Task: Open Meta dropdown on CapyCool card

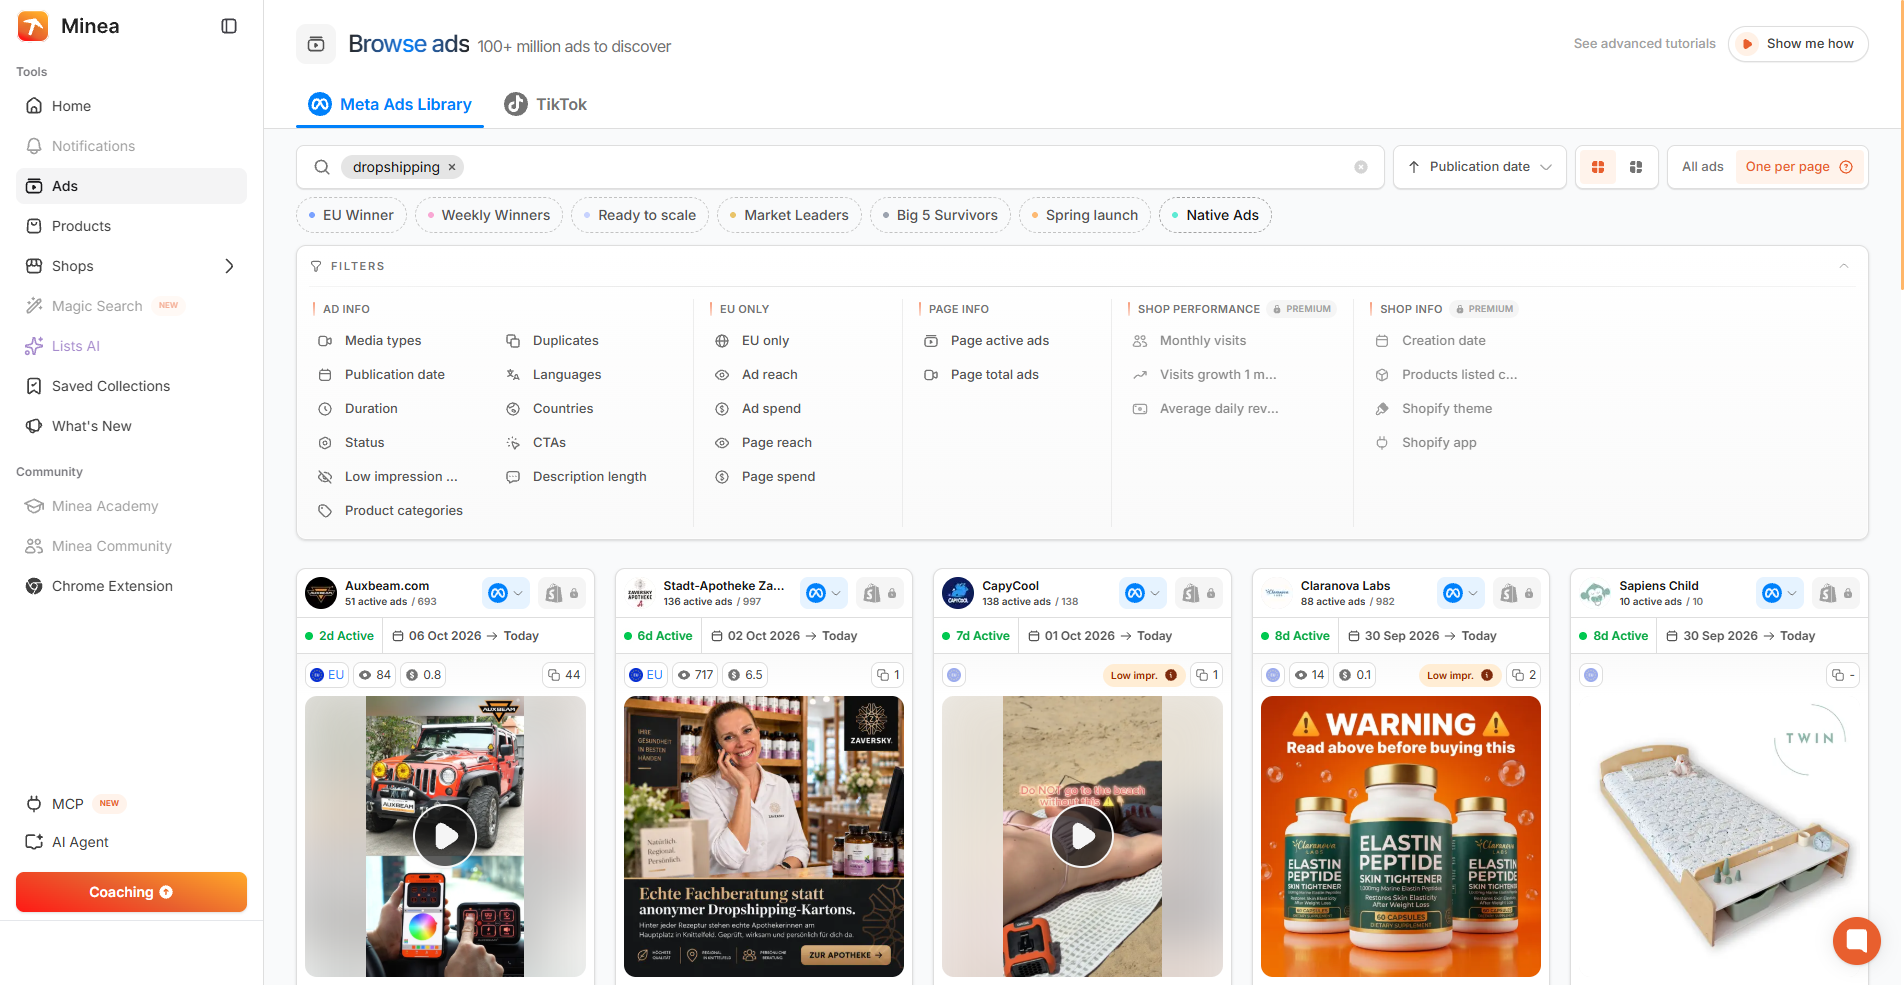Action: coord(1143,593)
